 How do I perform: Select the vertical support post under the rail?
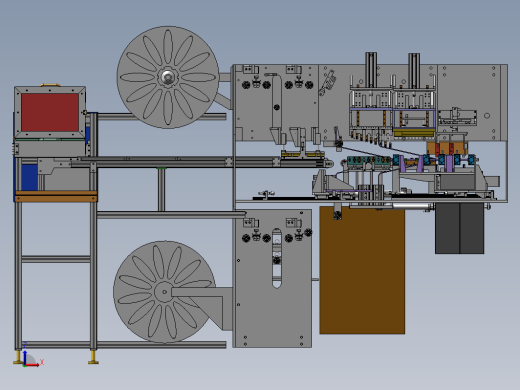point(161,189)
